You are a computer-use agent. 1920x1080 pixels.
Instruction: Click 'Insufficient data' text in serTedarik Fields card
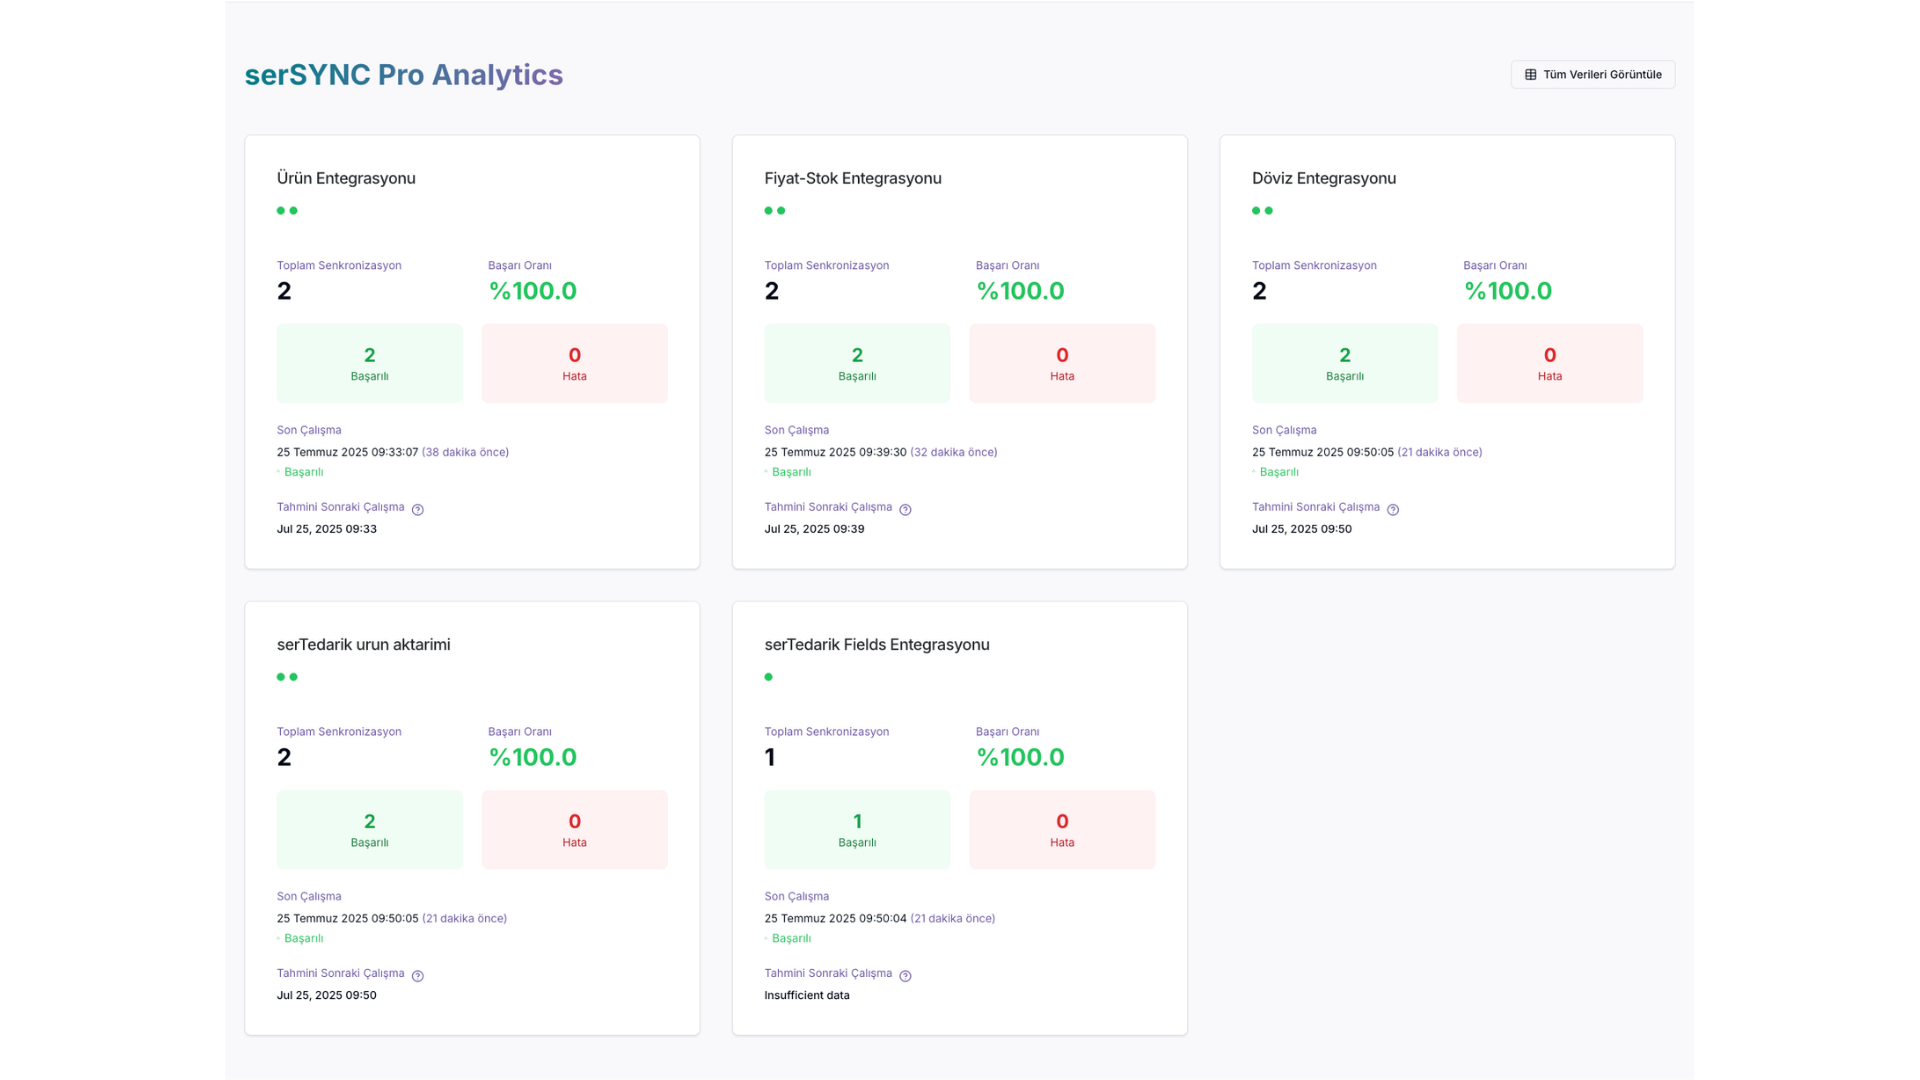click(x=806, y=995)
